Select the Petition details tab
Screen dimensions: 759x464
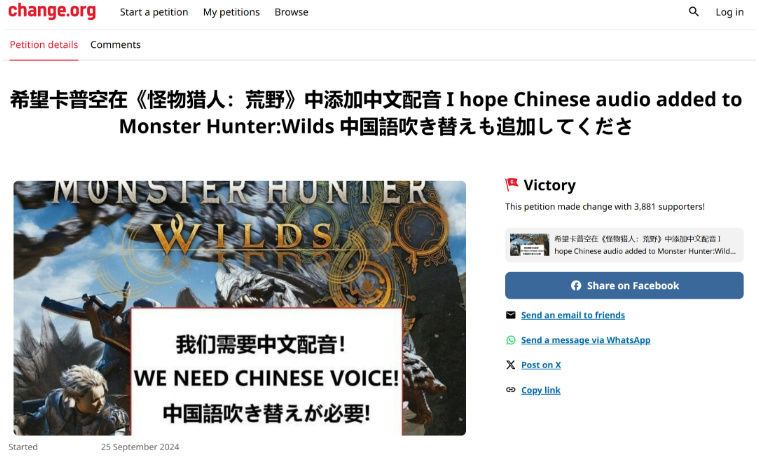tap(44, 45)
